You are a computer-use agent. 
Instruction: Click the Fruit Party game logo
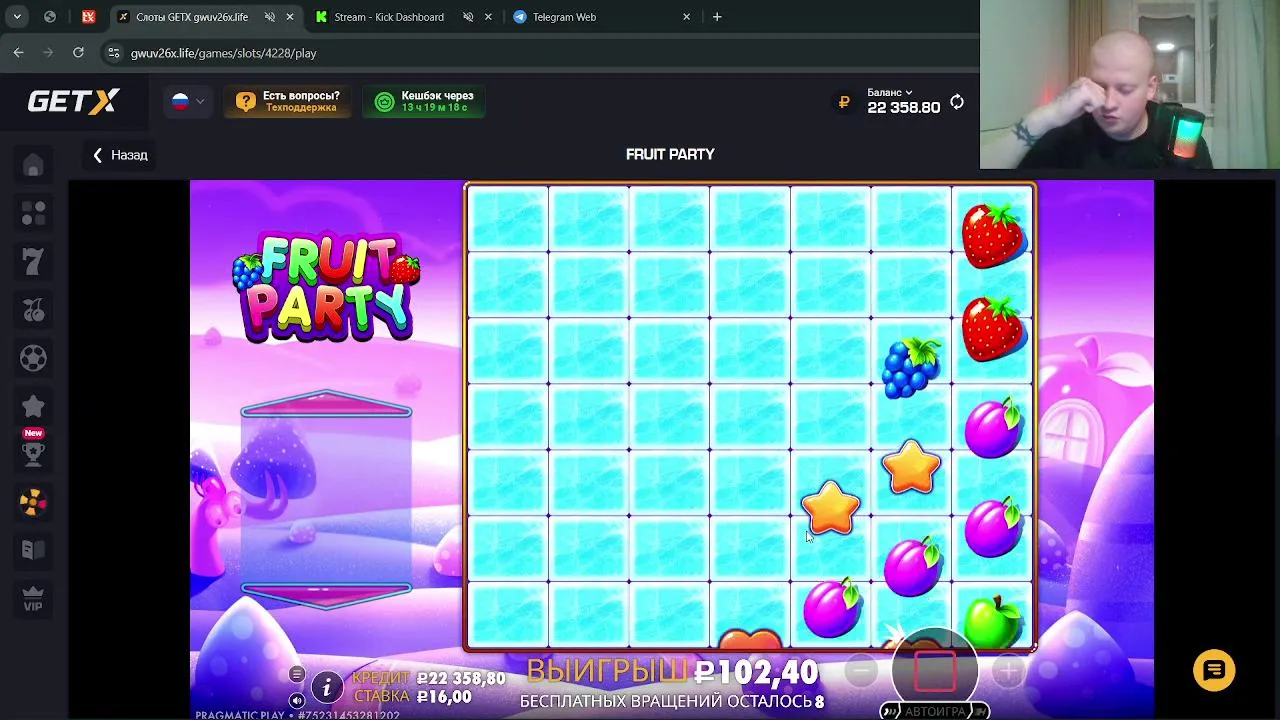[x=326, y=288]
